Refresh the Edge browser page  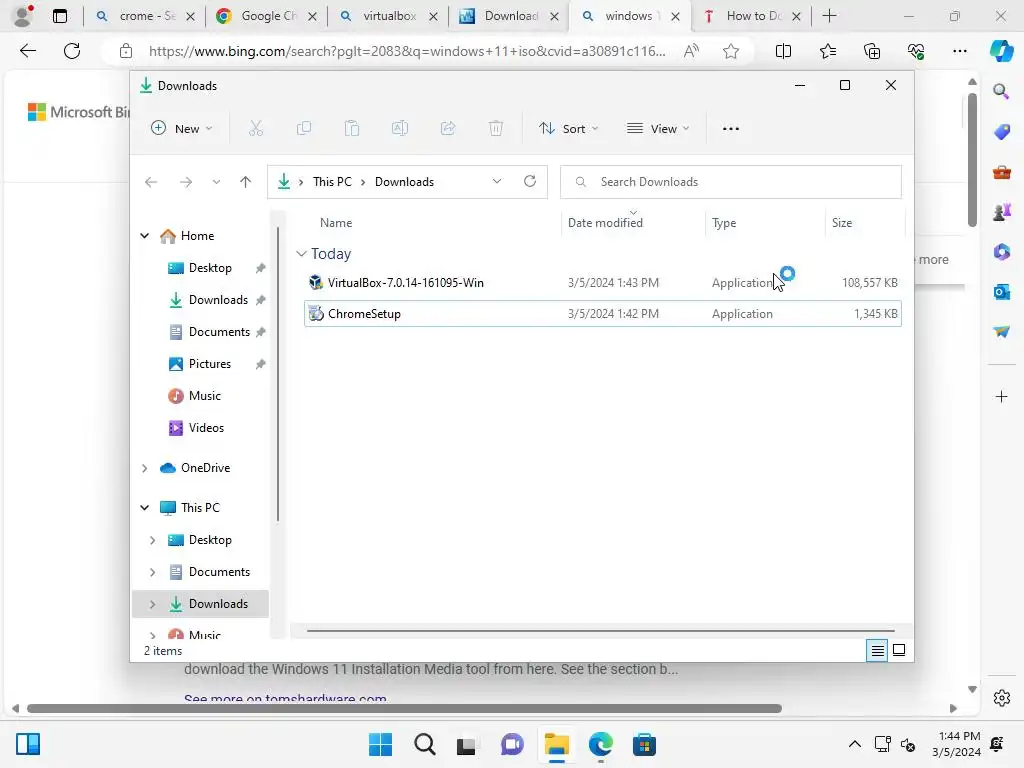pos(72,51)
